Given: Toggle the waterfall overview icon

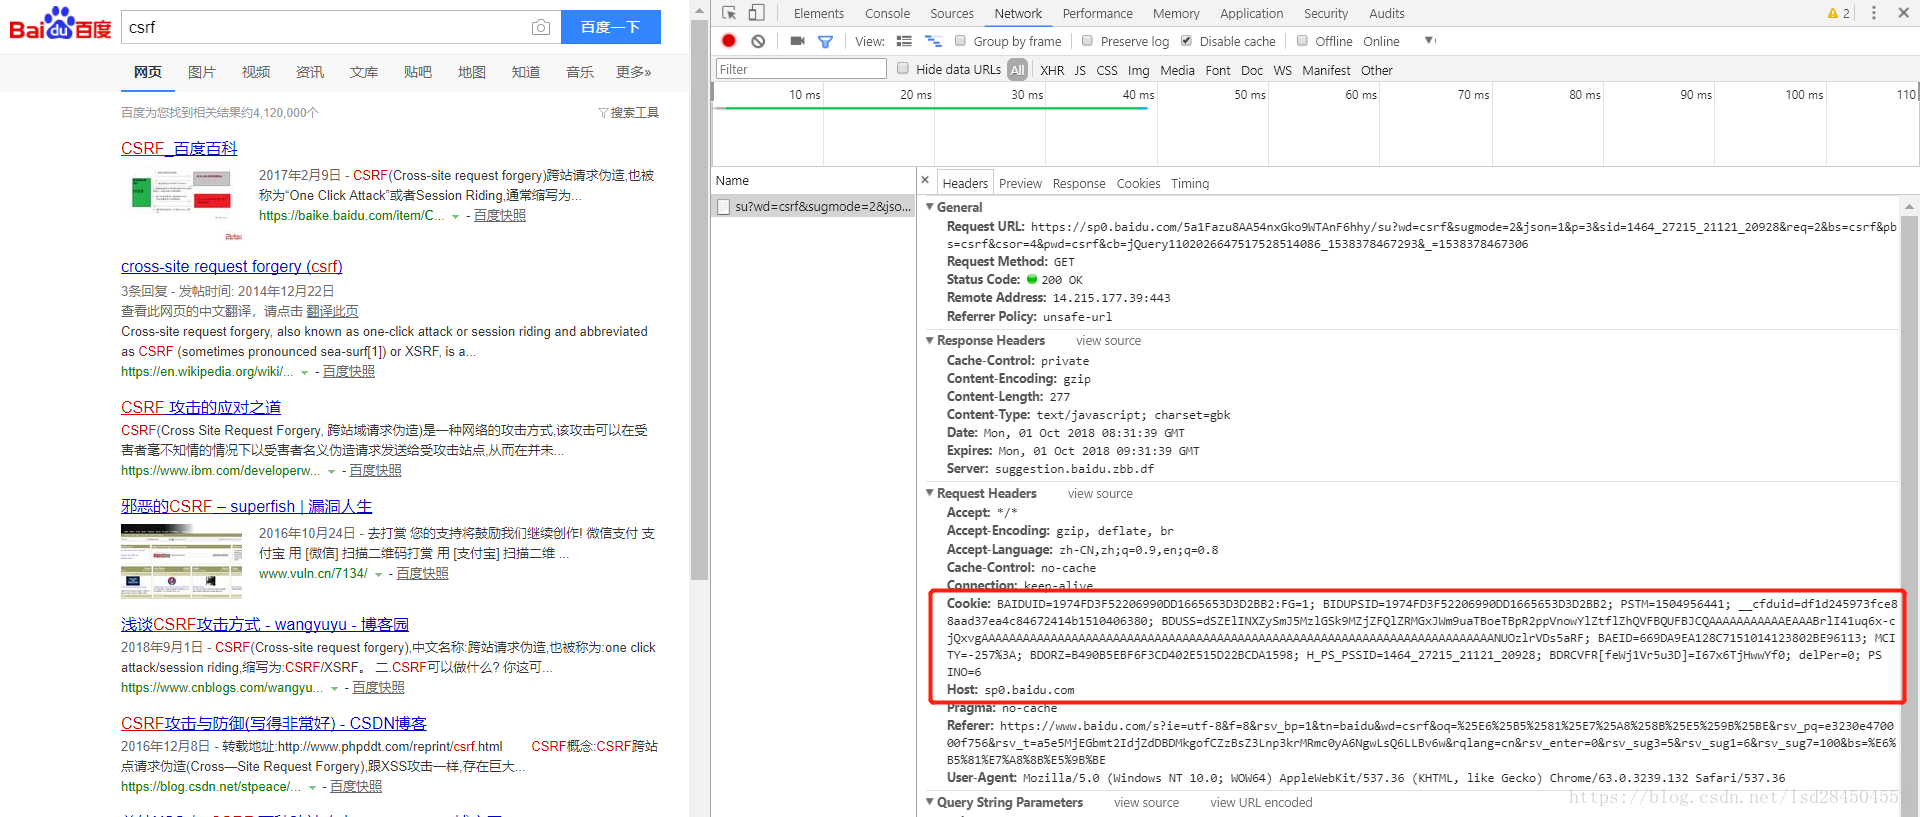Looking at the screenshot, I should tap(933, 41).
